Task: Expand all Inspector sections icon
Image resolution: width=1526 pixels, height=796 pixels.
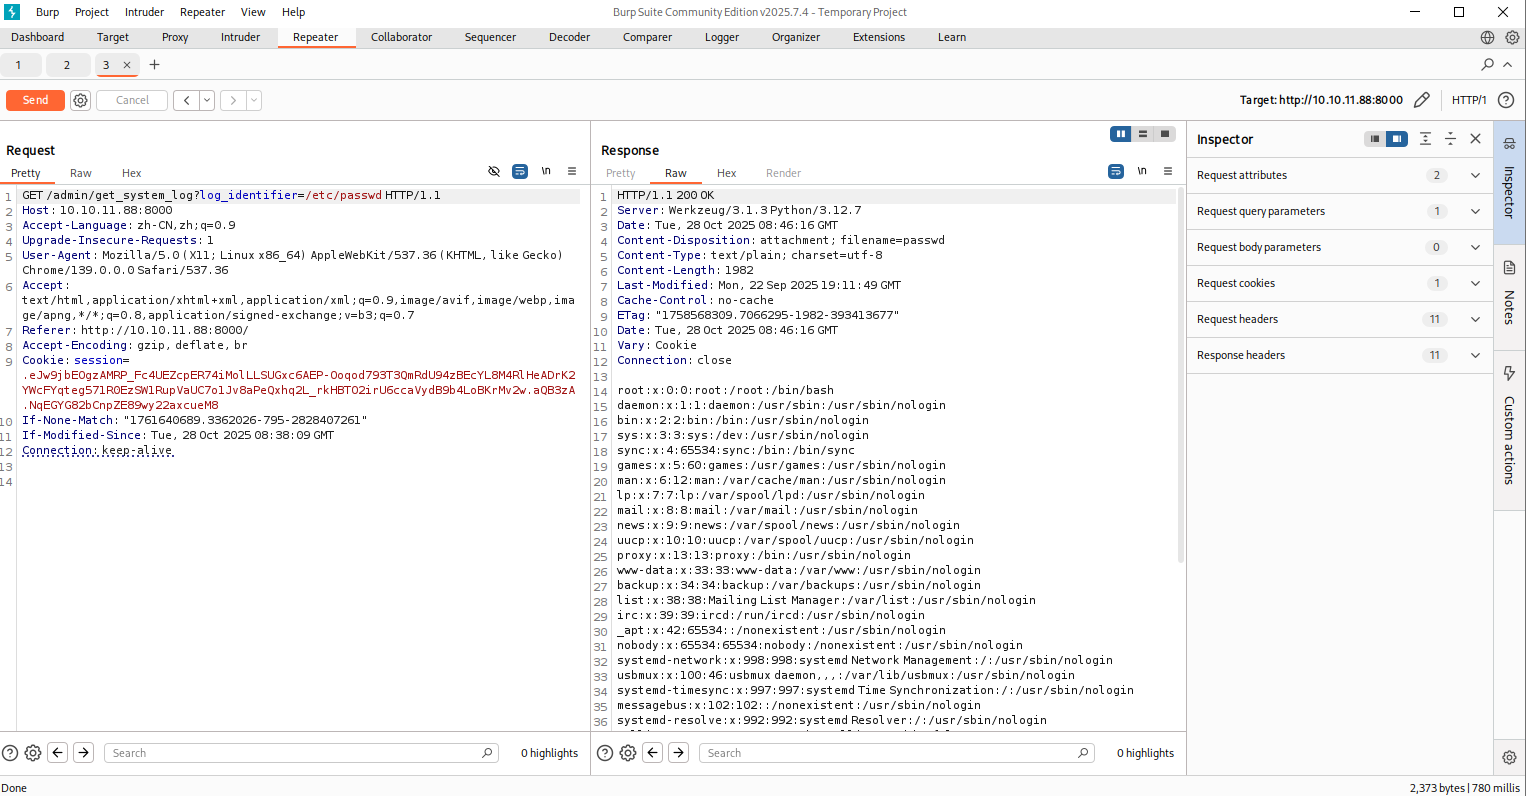Action: (x=1425, y=139)
